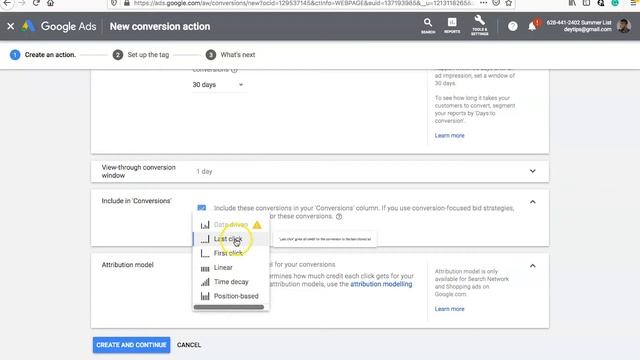
Task: Reload the page with browser refresh icon
Action: [x=36, y=3]
